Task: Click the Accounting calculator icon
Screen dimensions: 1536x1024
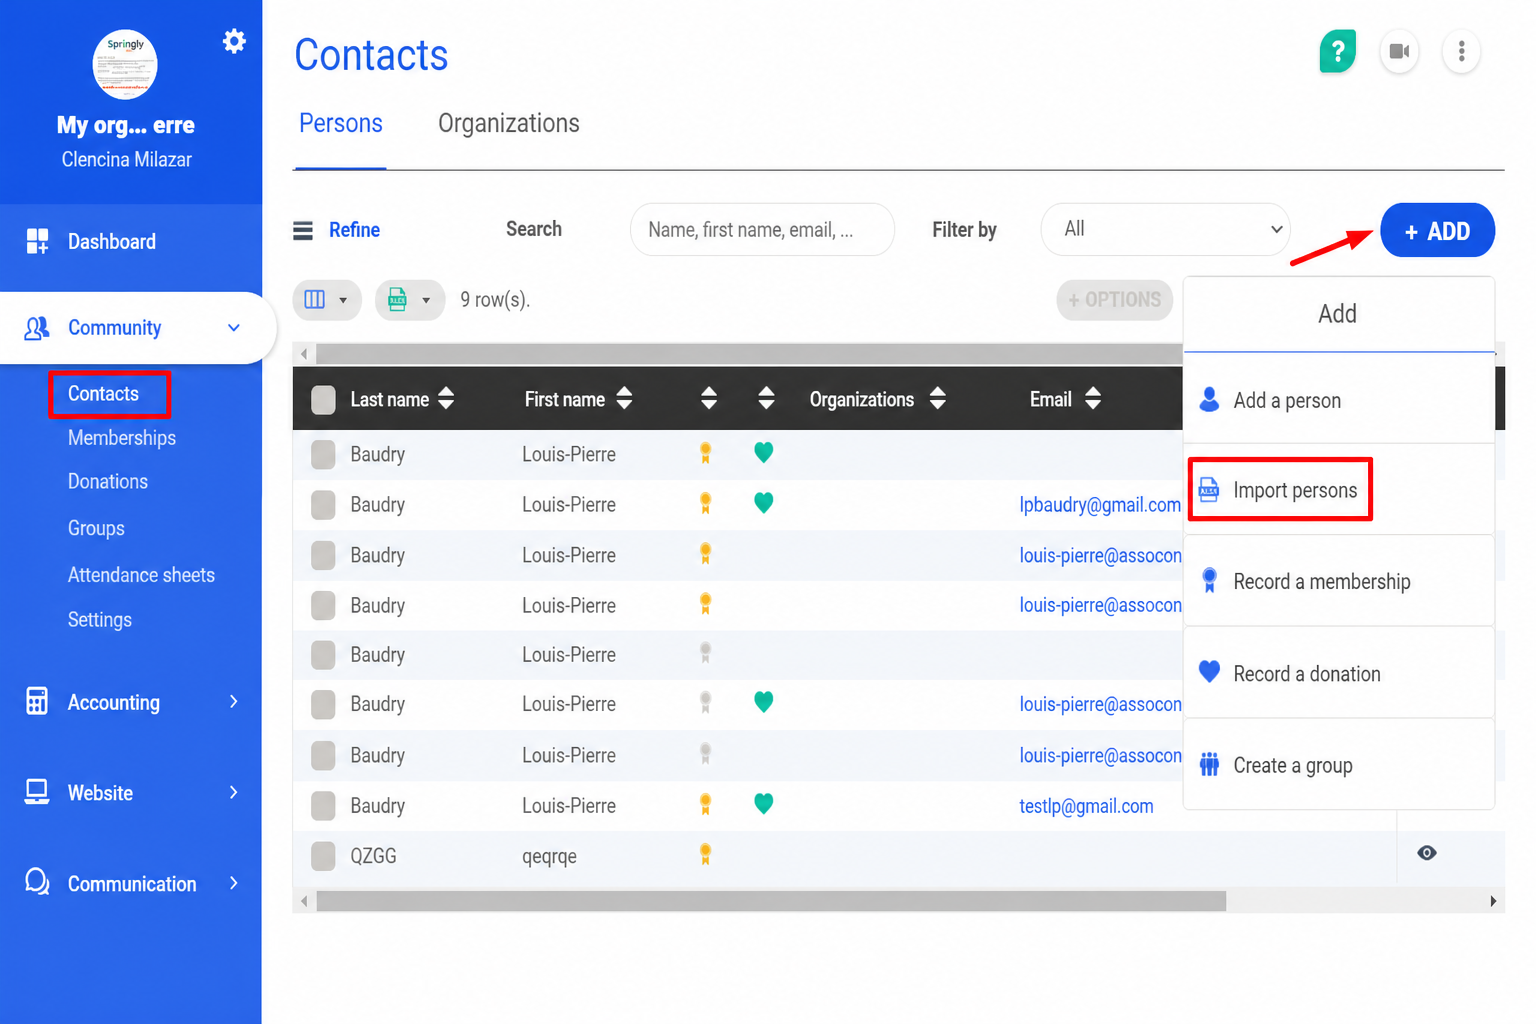Action: pyautogui.click(x=37, y=701)
